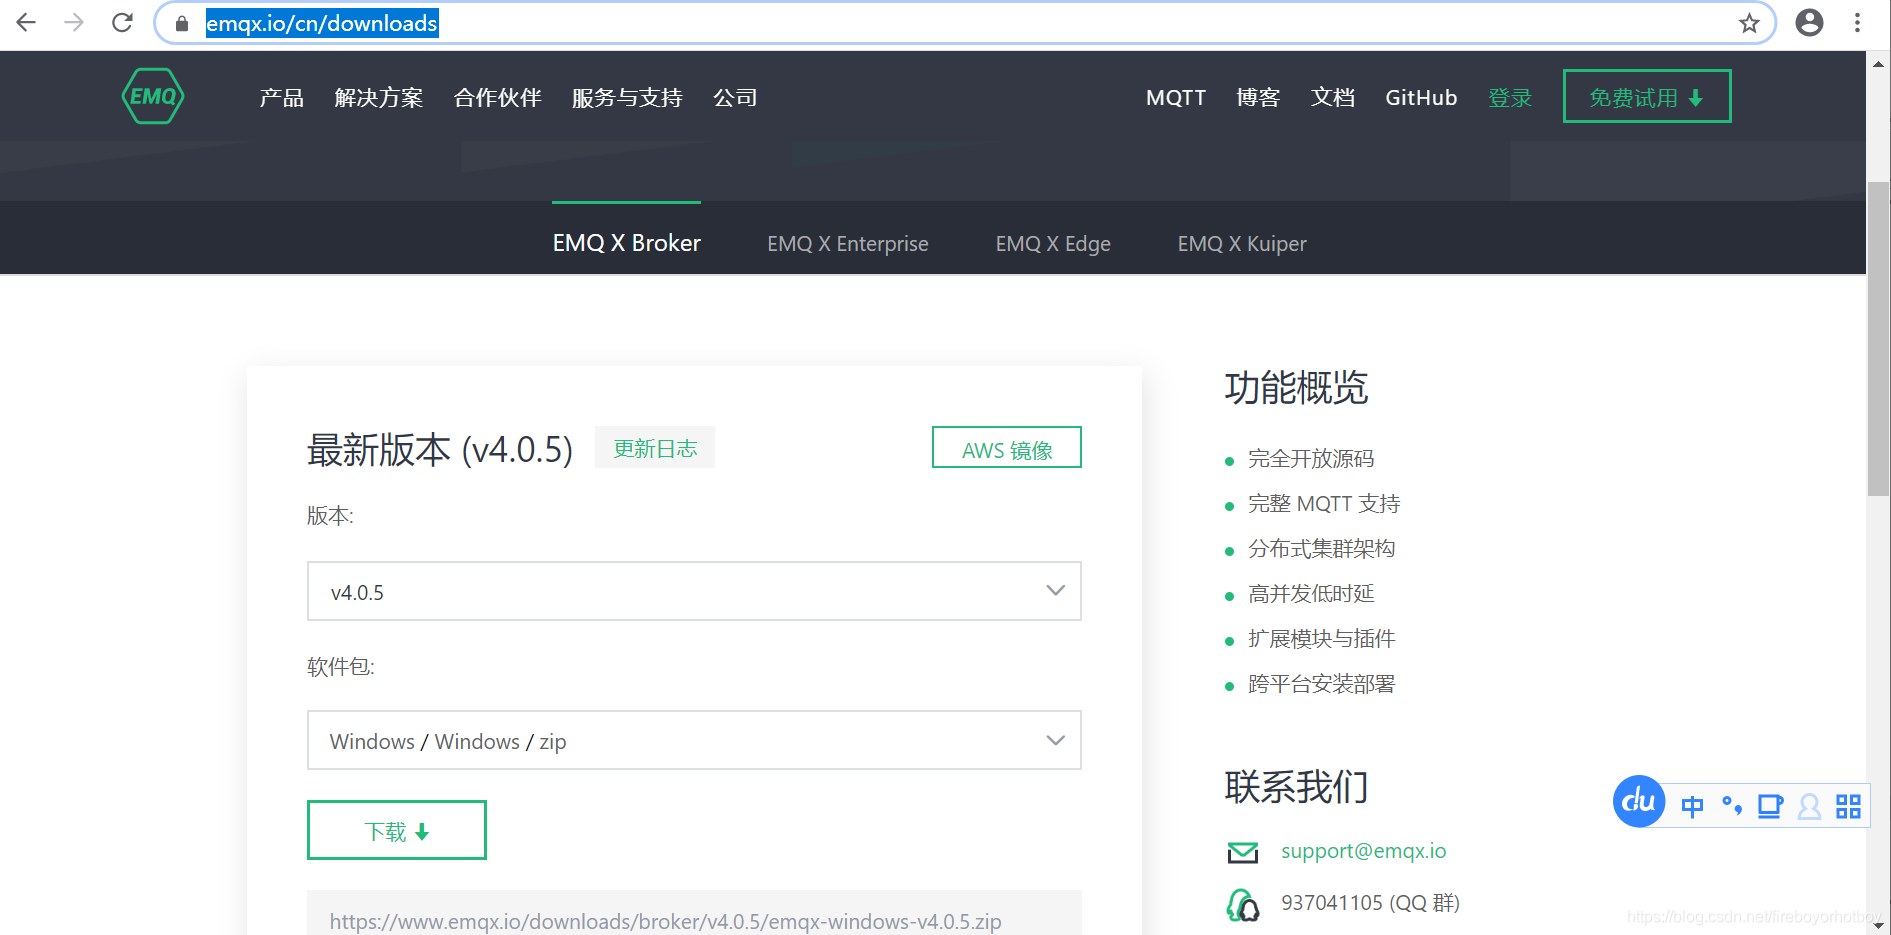This screenshot has width=1891, height=935.
Task: Open the v4.0.5 version dropdown
Action: [x=694, y=591]
